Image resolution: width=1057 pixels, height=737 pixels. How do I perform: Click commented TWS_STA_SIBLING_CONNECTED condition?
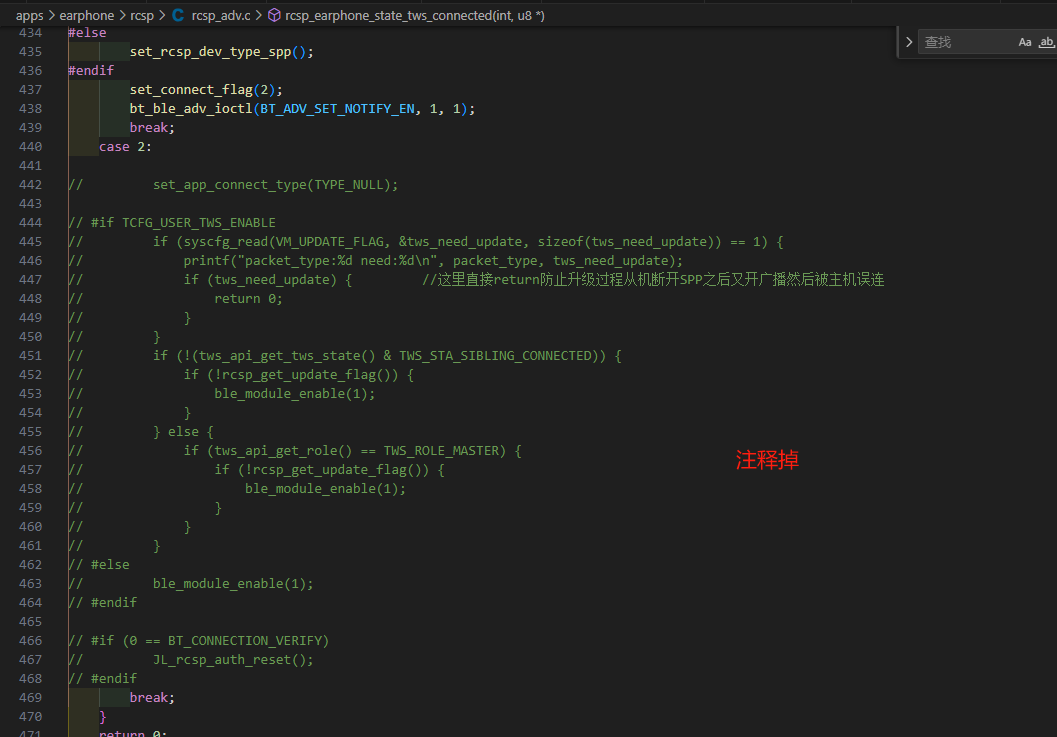[x=388, y=355]
